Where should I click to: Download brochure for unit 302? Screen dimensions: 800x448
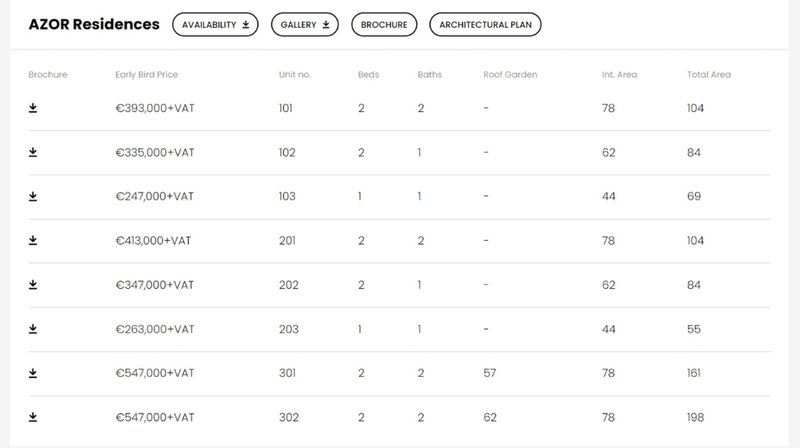(x=33, y=417)
